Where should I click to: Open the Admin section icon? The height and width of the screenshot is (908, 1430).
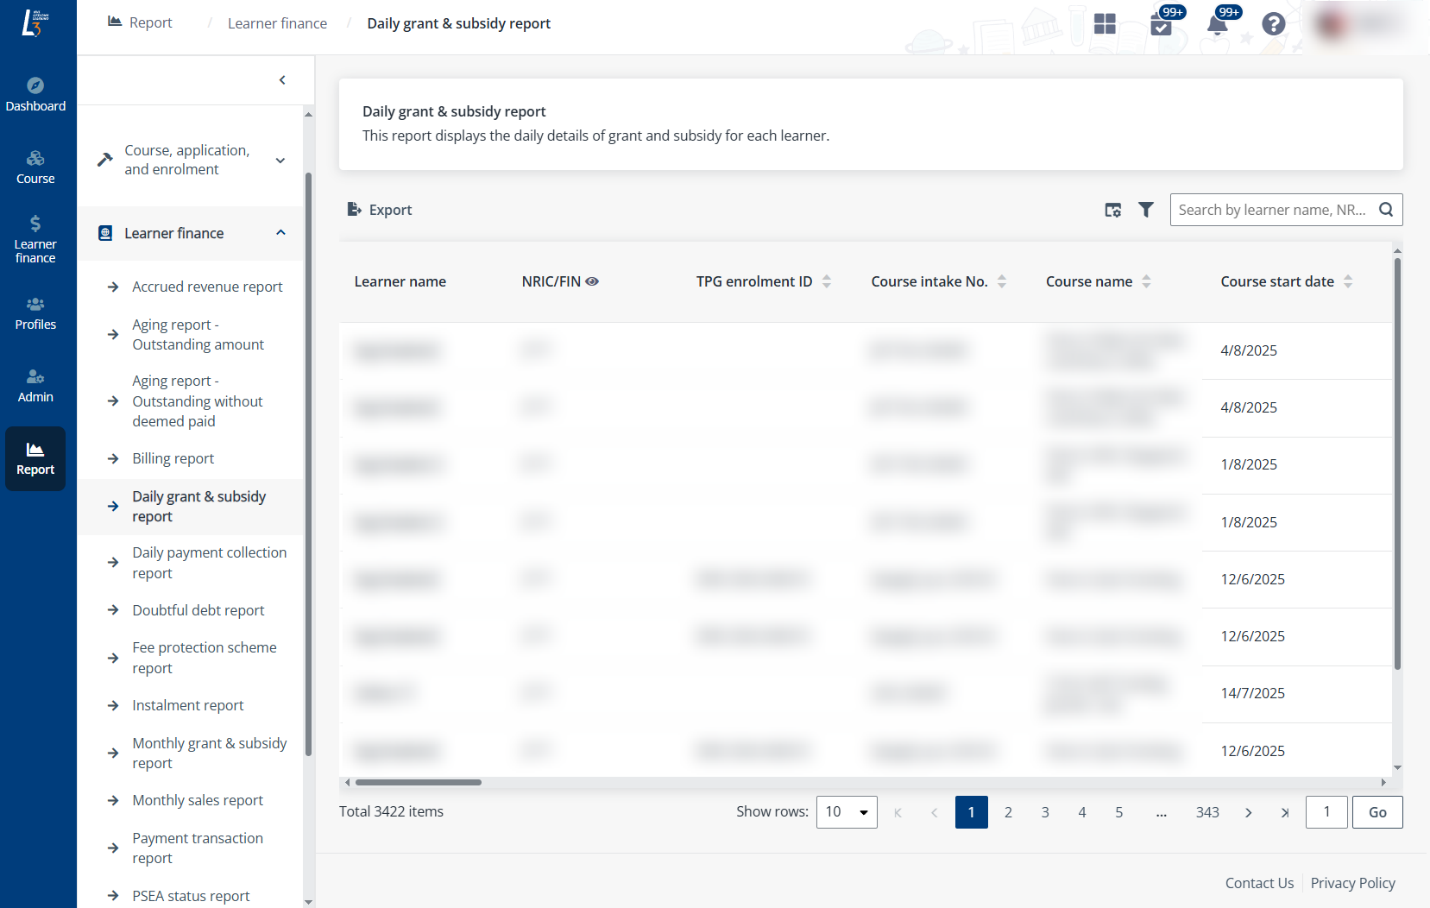click(36, 384)
